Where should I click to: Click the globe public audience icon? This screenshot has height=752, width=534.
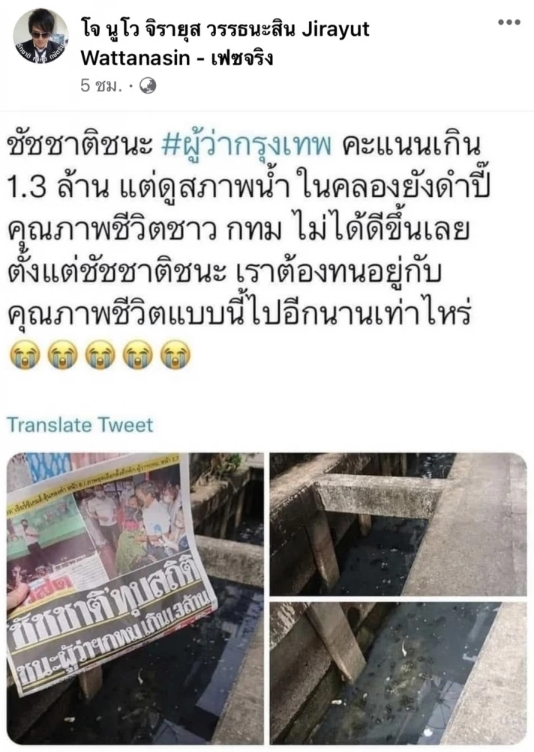[147, 86]
